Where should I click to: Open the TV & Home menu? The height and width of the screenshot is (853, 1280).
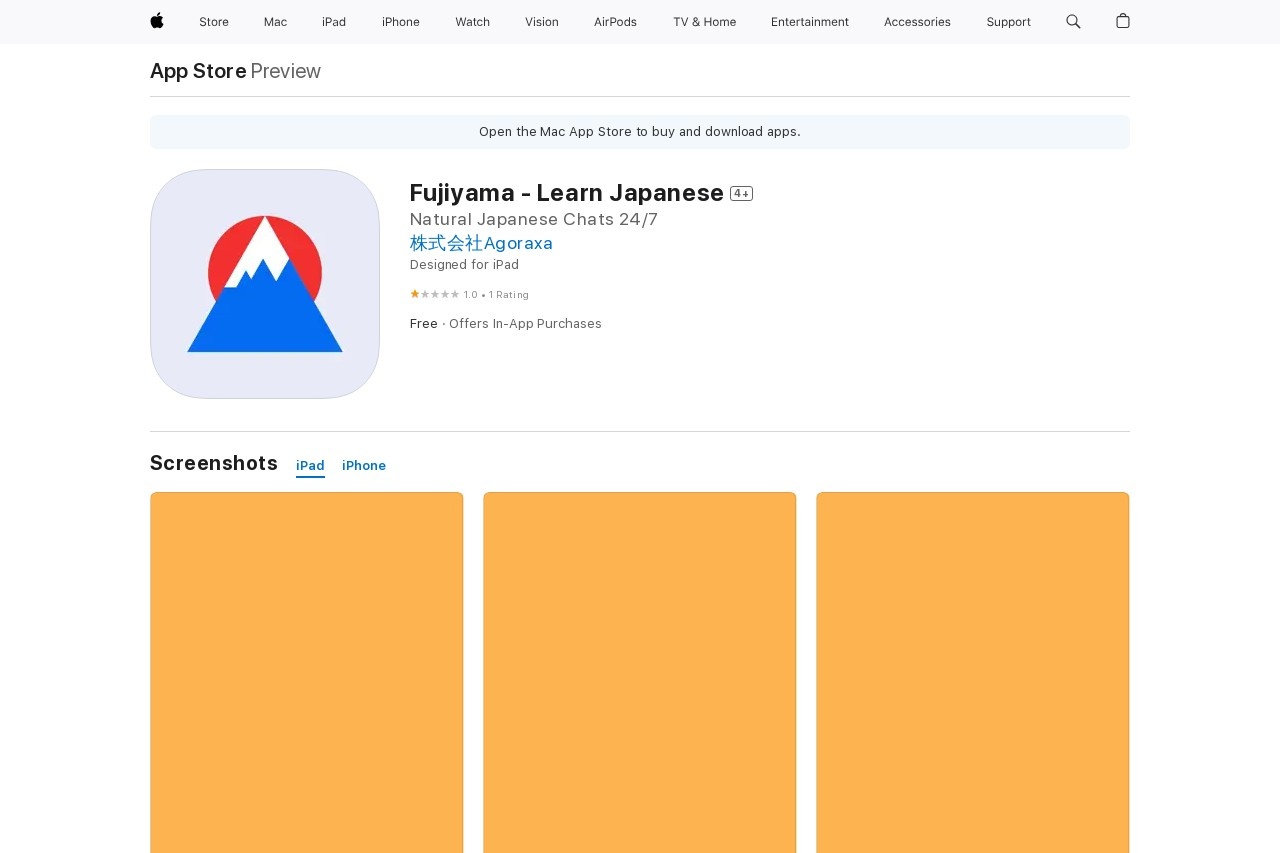pyautogui.click(x=704, y=22)
